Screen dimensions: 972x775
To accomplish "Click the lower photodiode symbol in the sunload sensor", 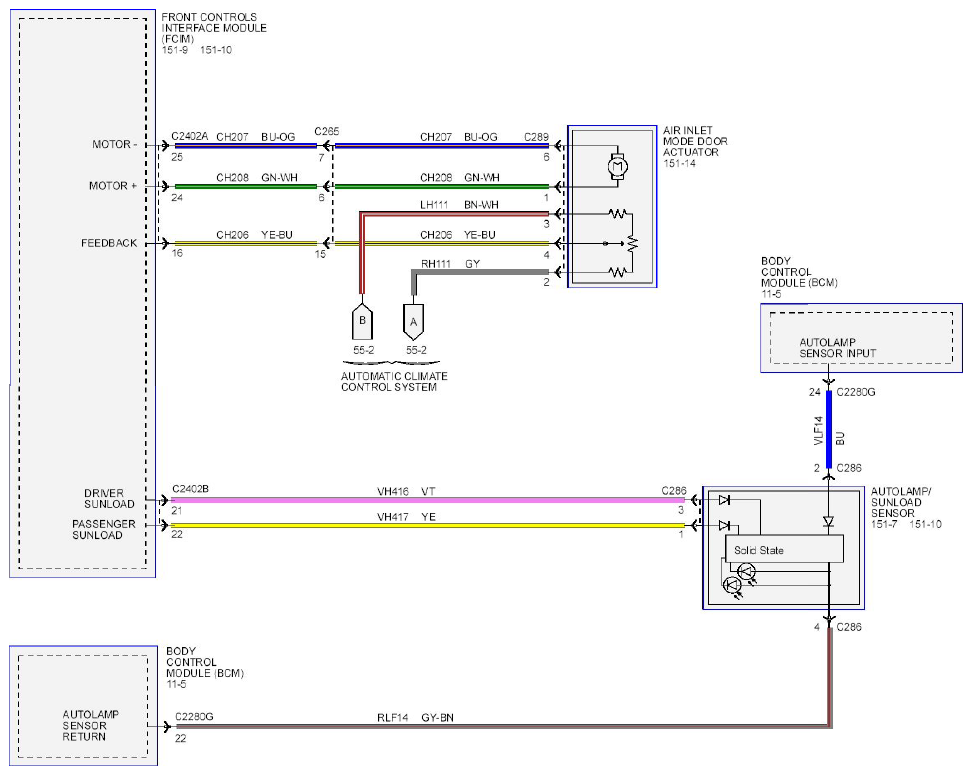I will [x=733, y=585].
